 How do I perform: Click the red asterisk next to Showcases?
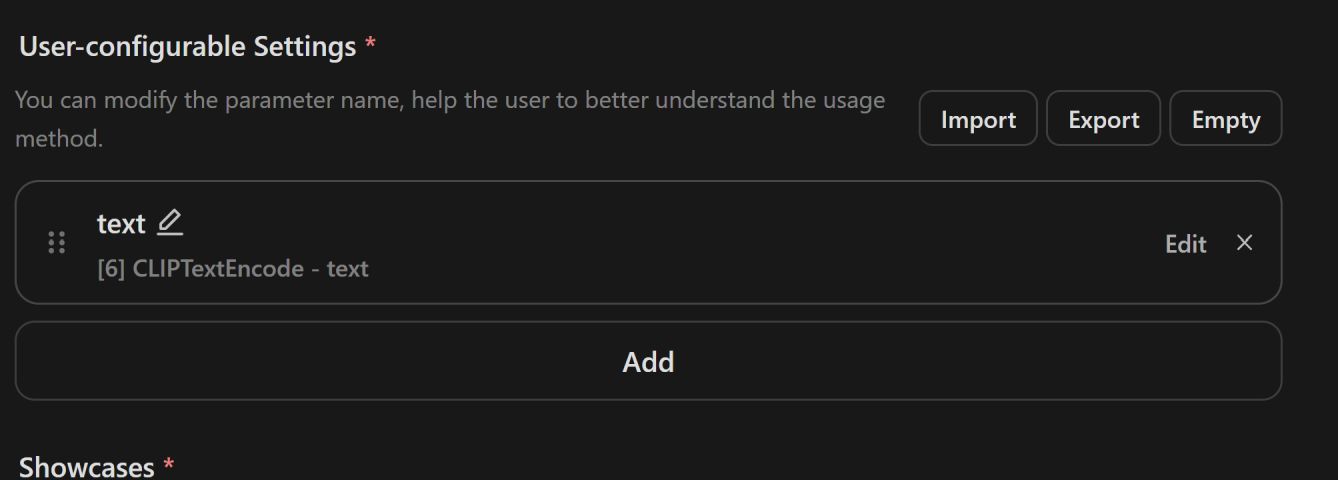pos(168,465)
